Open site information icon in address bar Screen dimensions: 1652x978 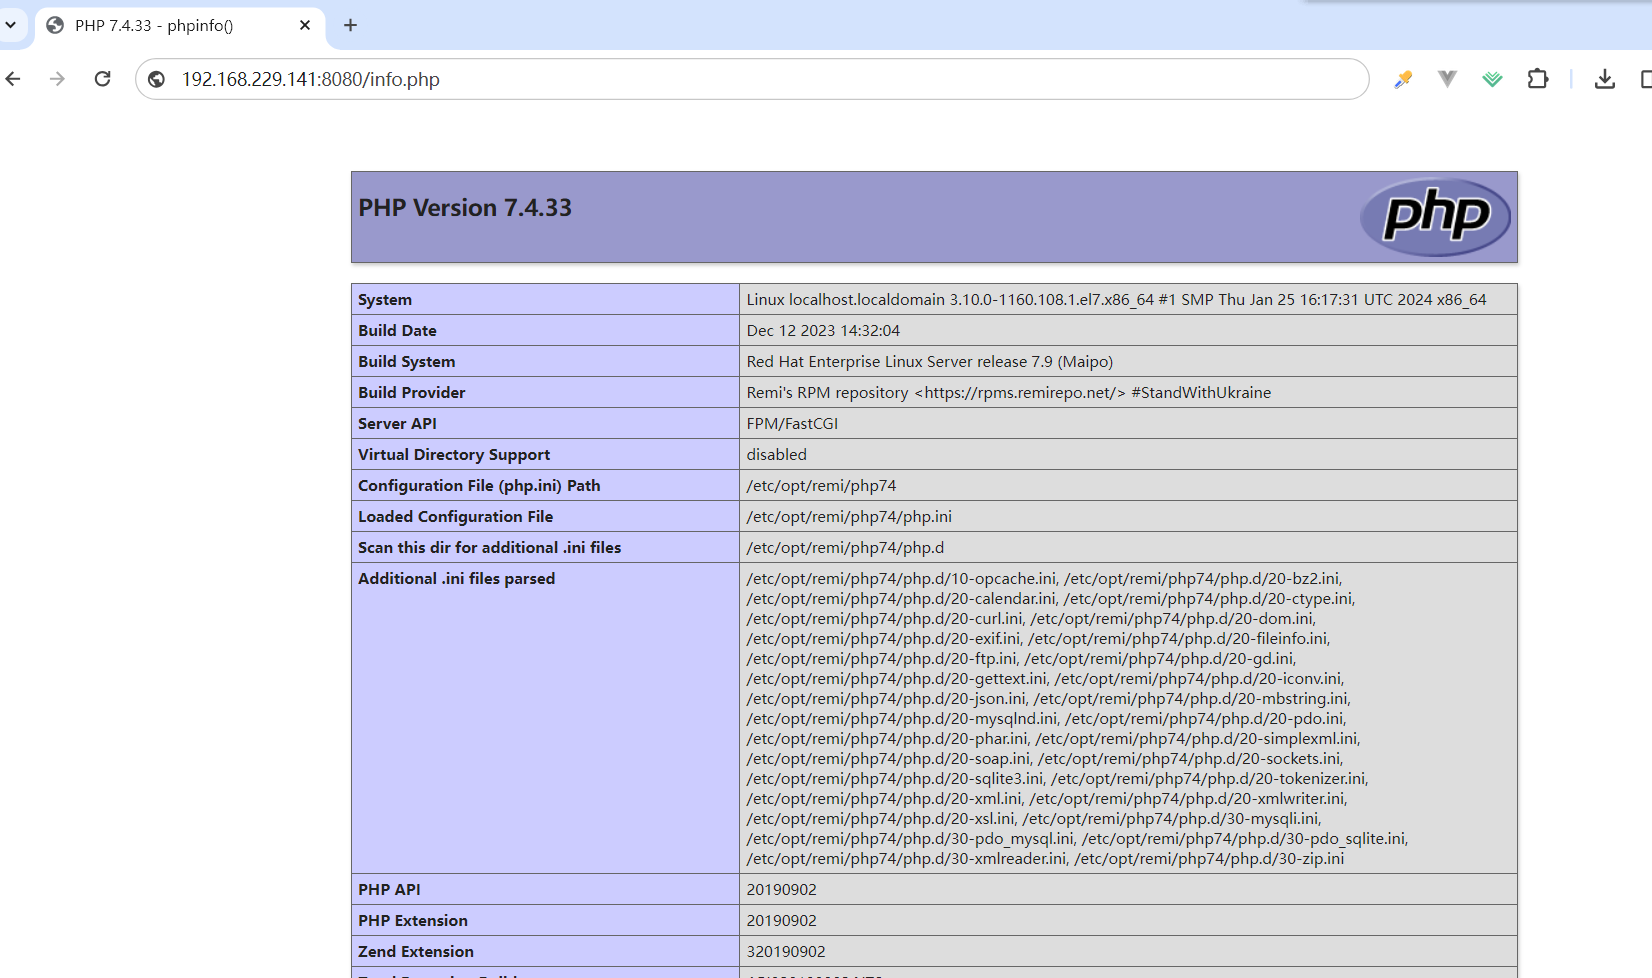157,79
